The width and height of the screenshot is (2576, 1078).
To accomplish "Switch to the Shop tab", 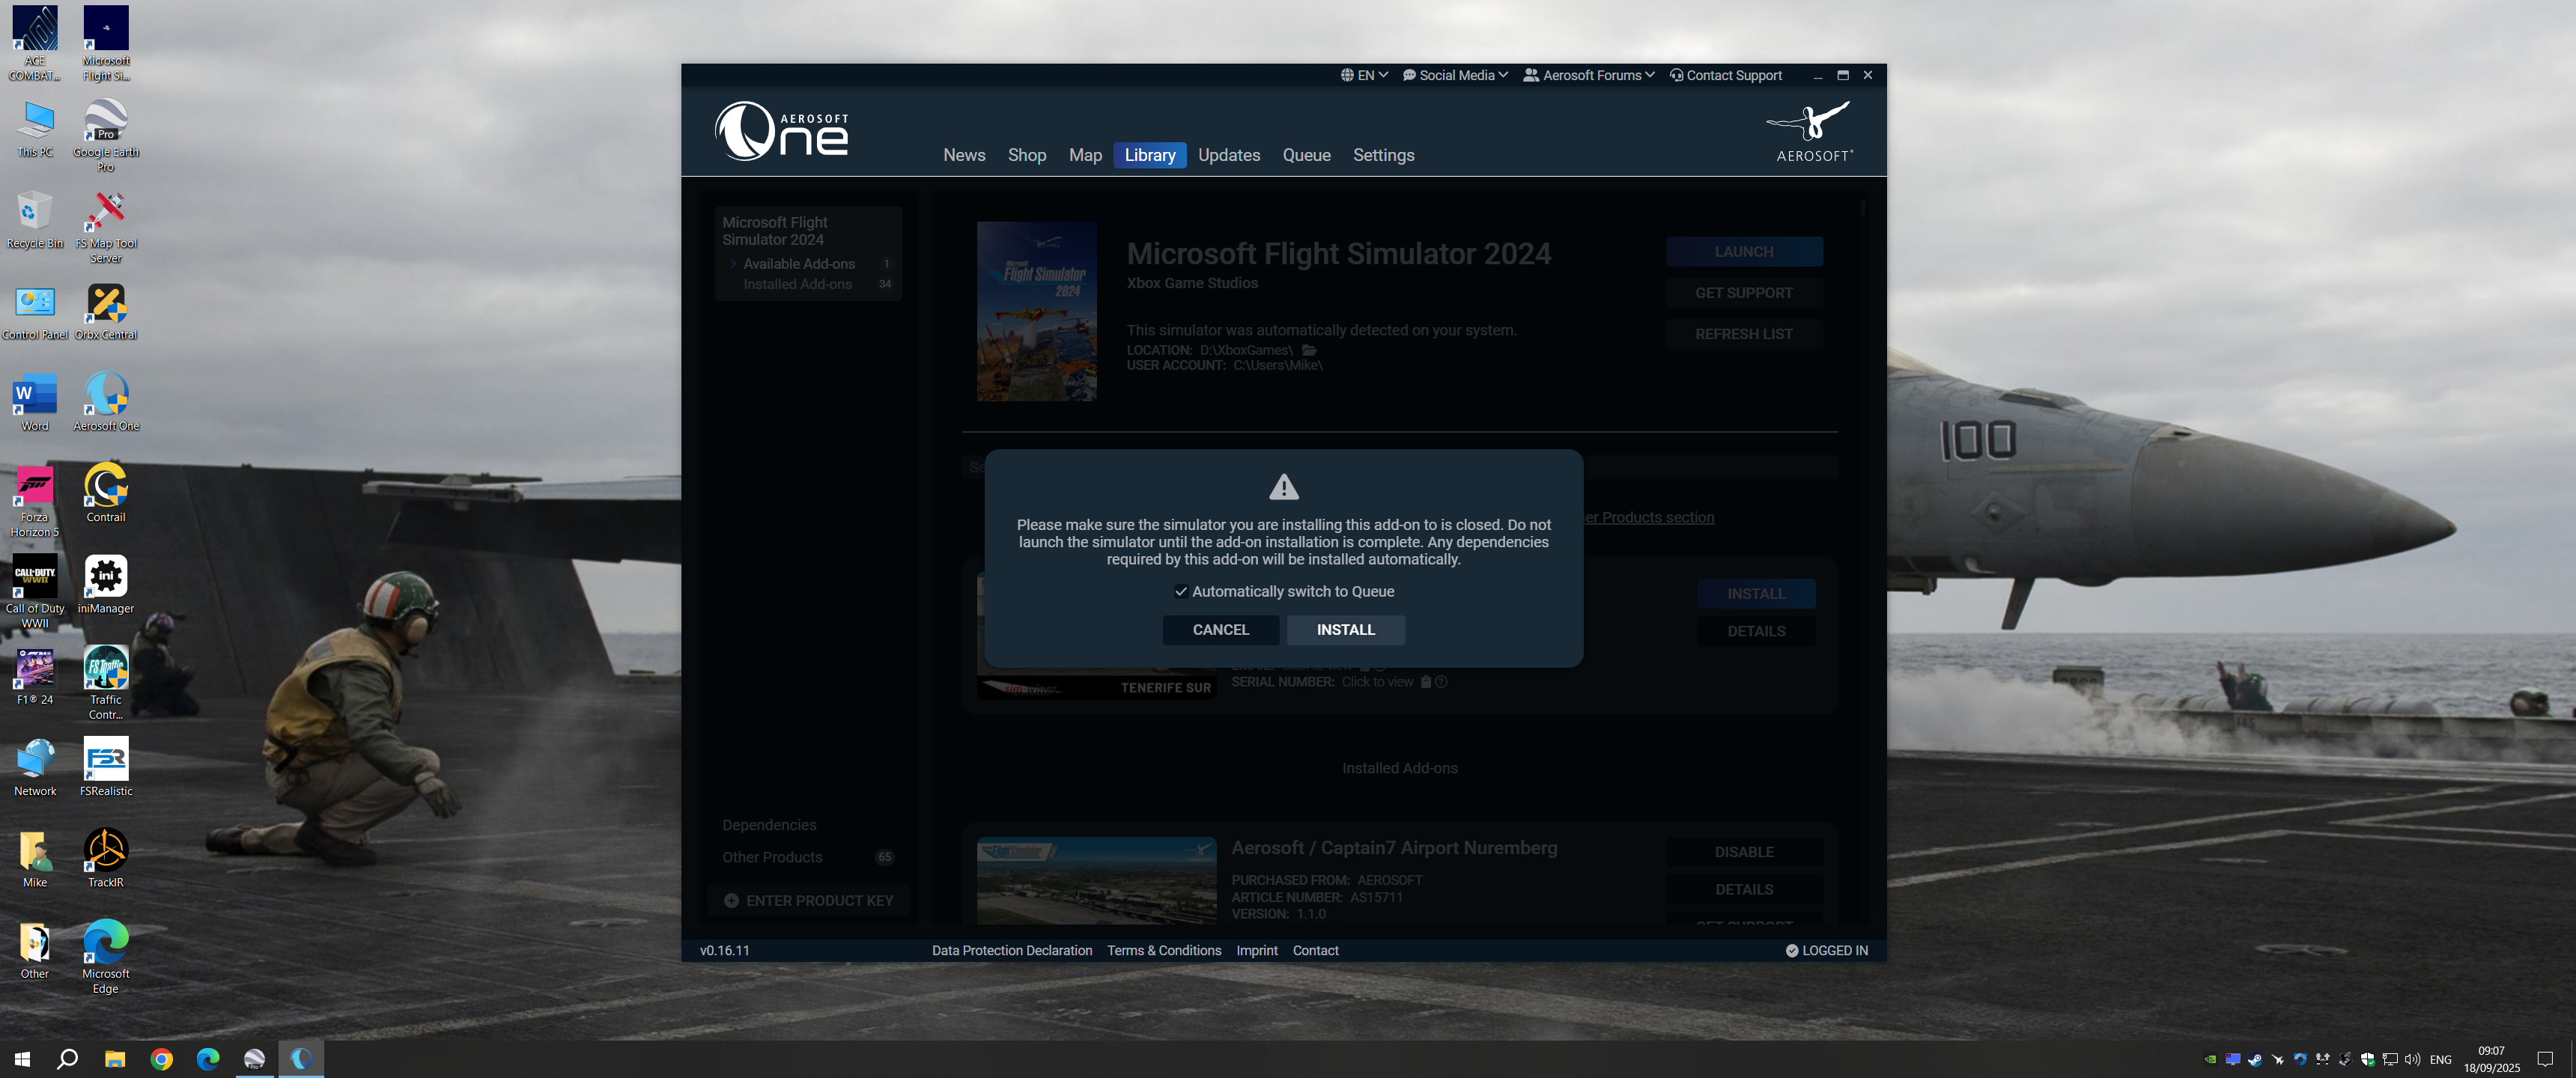I will tap(1027, 155).
